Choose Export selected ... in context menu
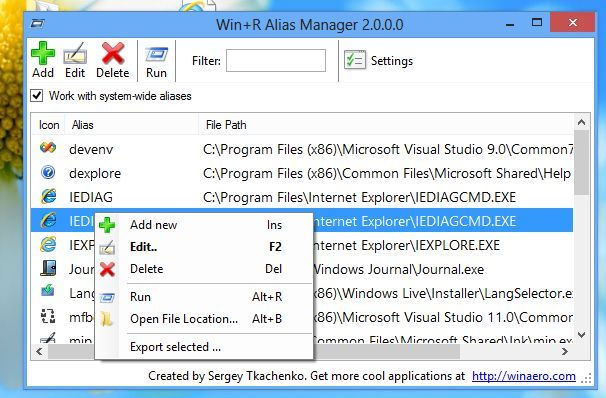The width and height of the screenshot is (606, 398). click(x=204, y=347)
